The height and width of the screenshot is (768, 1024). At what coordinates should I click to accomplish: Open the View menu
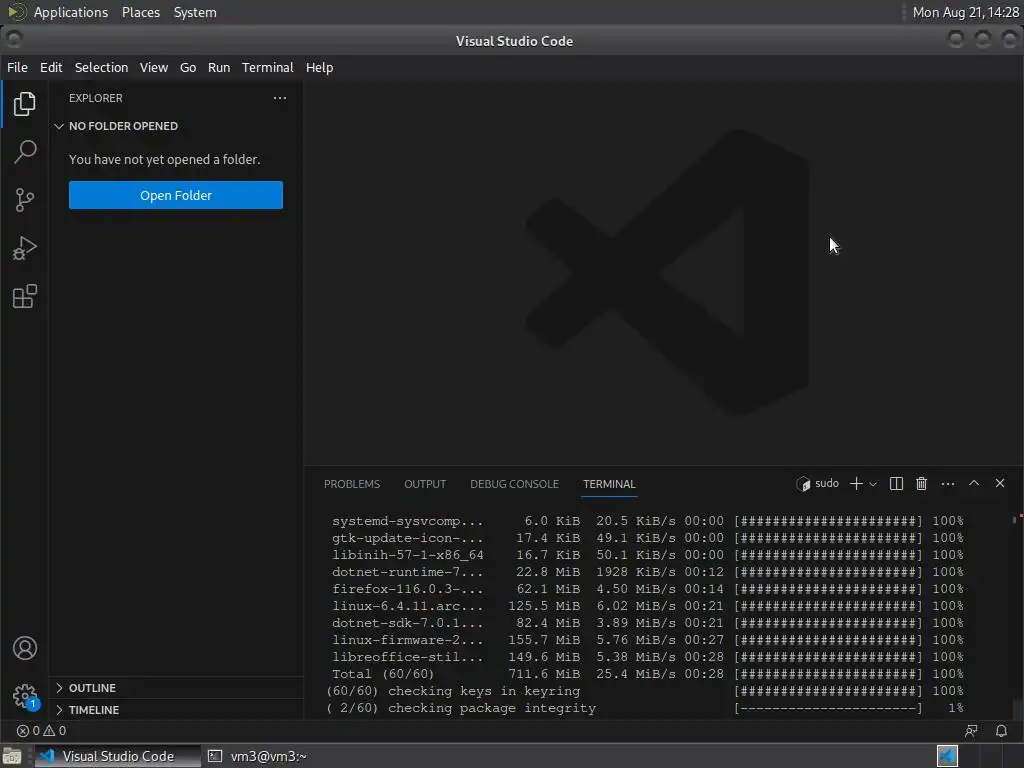pos(153,67)
